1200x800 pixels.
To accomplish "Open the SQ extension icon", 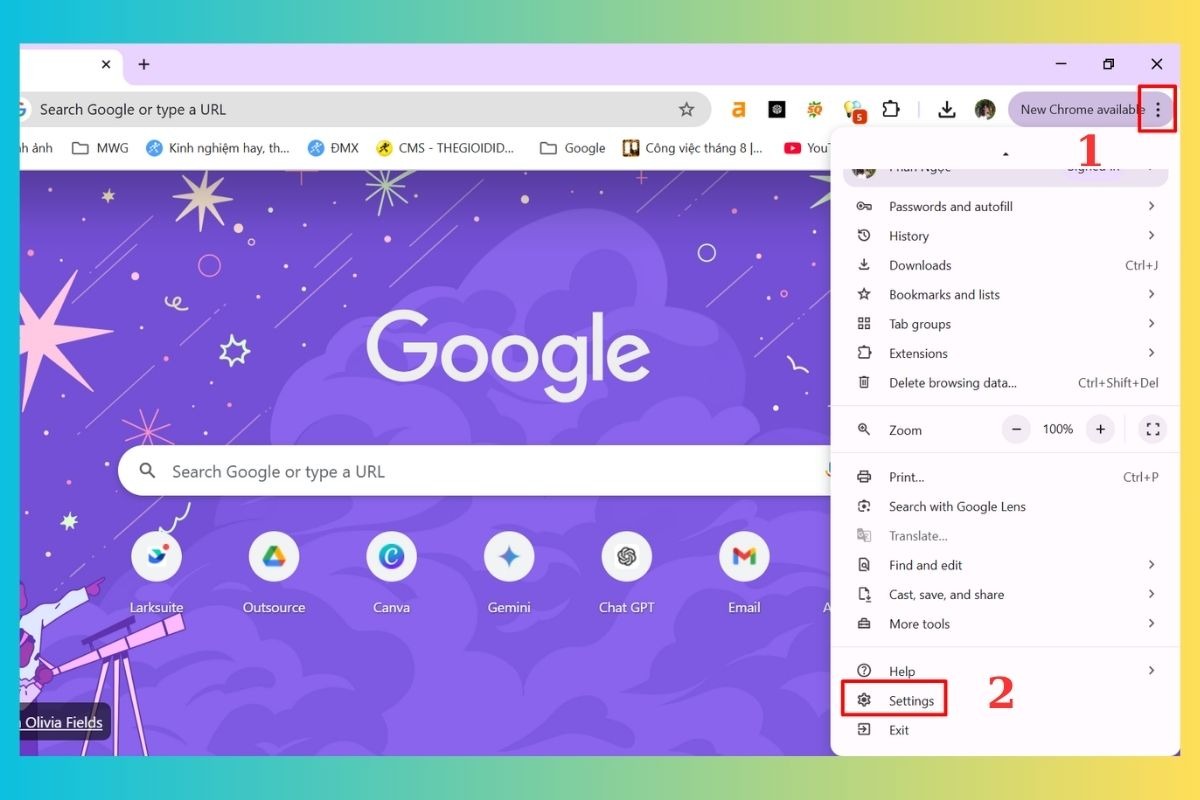I will click(x=815, y=110).
